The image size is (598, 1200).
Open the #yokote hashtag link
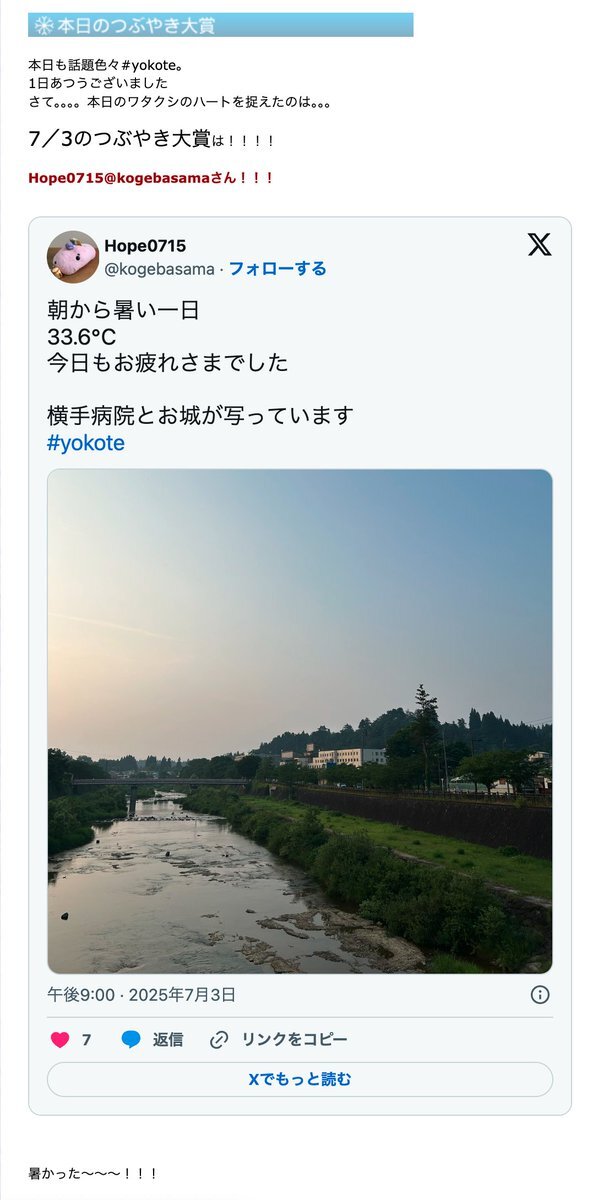tap(86, 443)
